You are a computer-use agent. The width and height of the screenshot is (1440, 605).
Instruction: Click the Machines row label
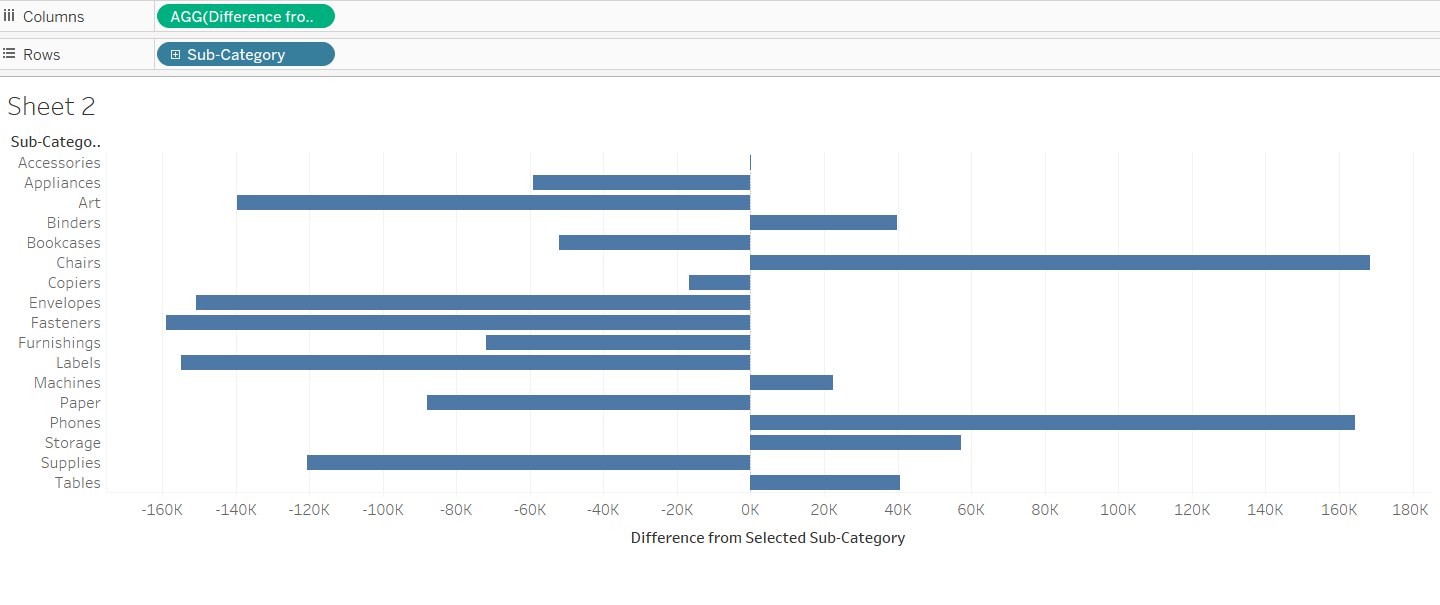point(67,382)
